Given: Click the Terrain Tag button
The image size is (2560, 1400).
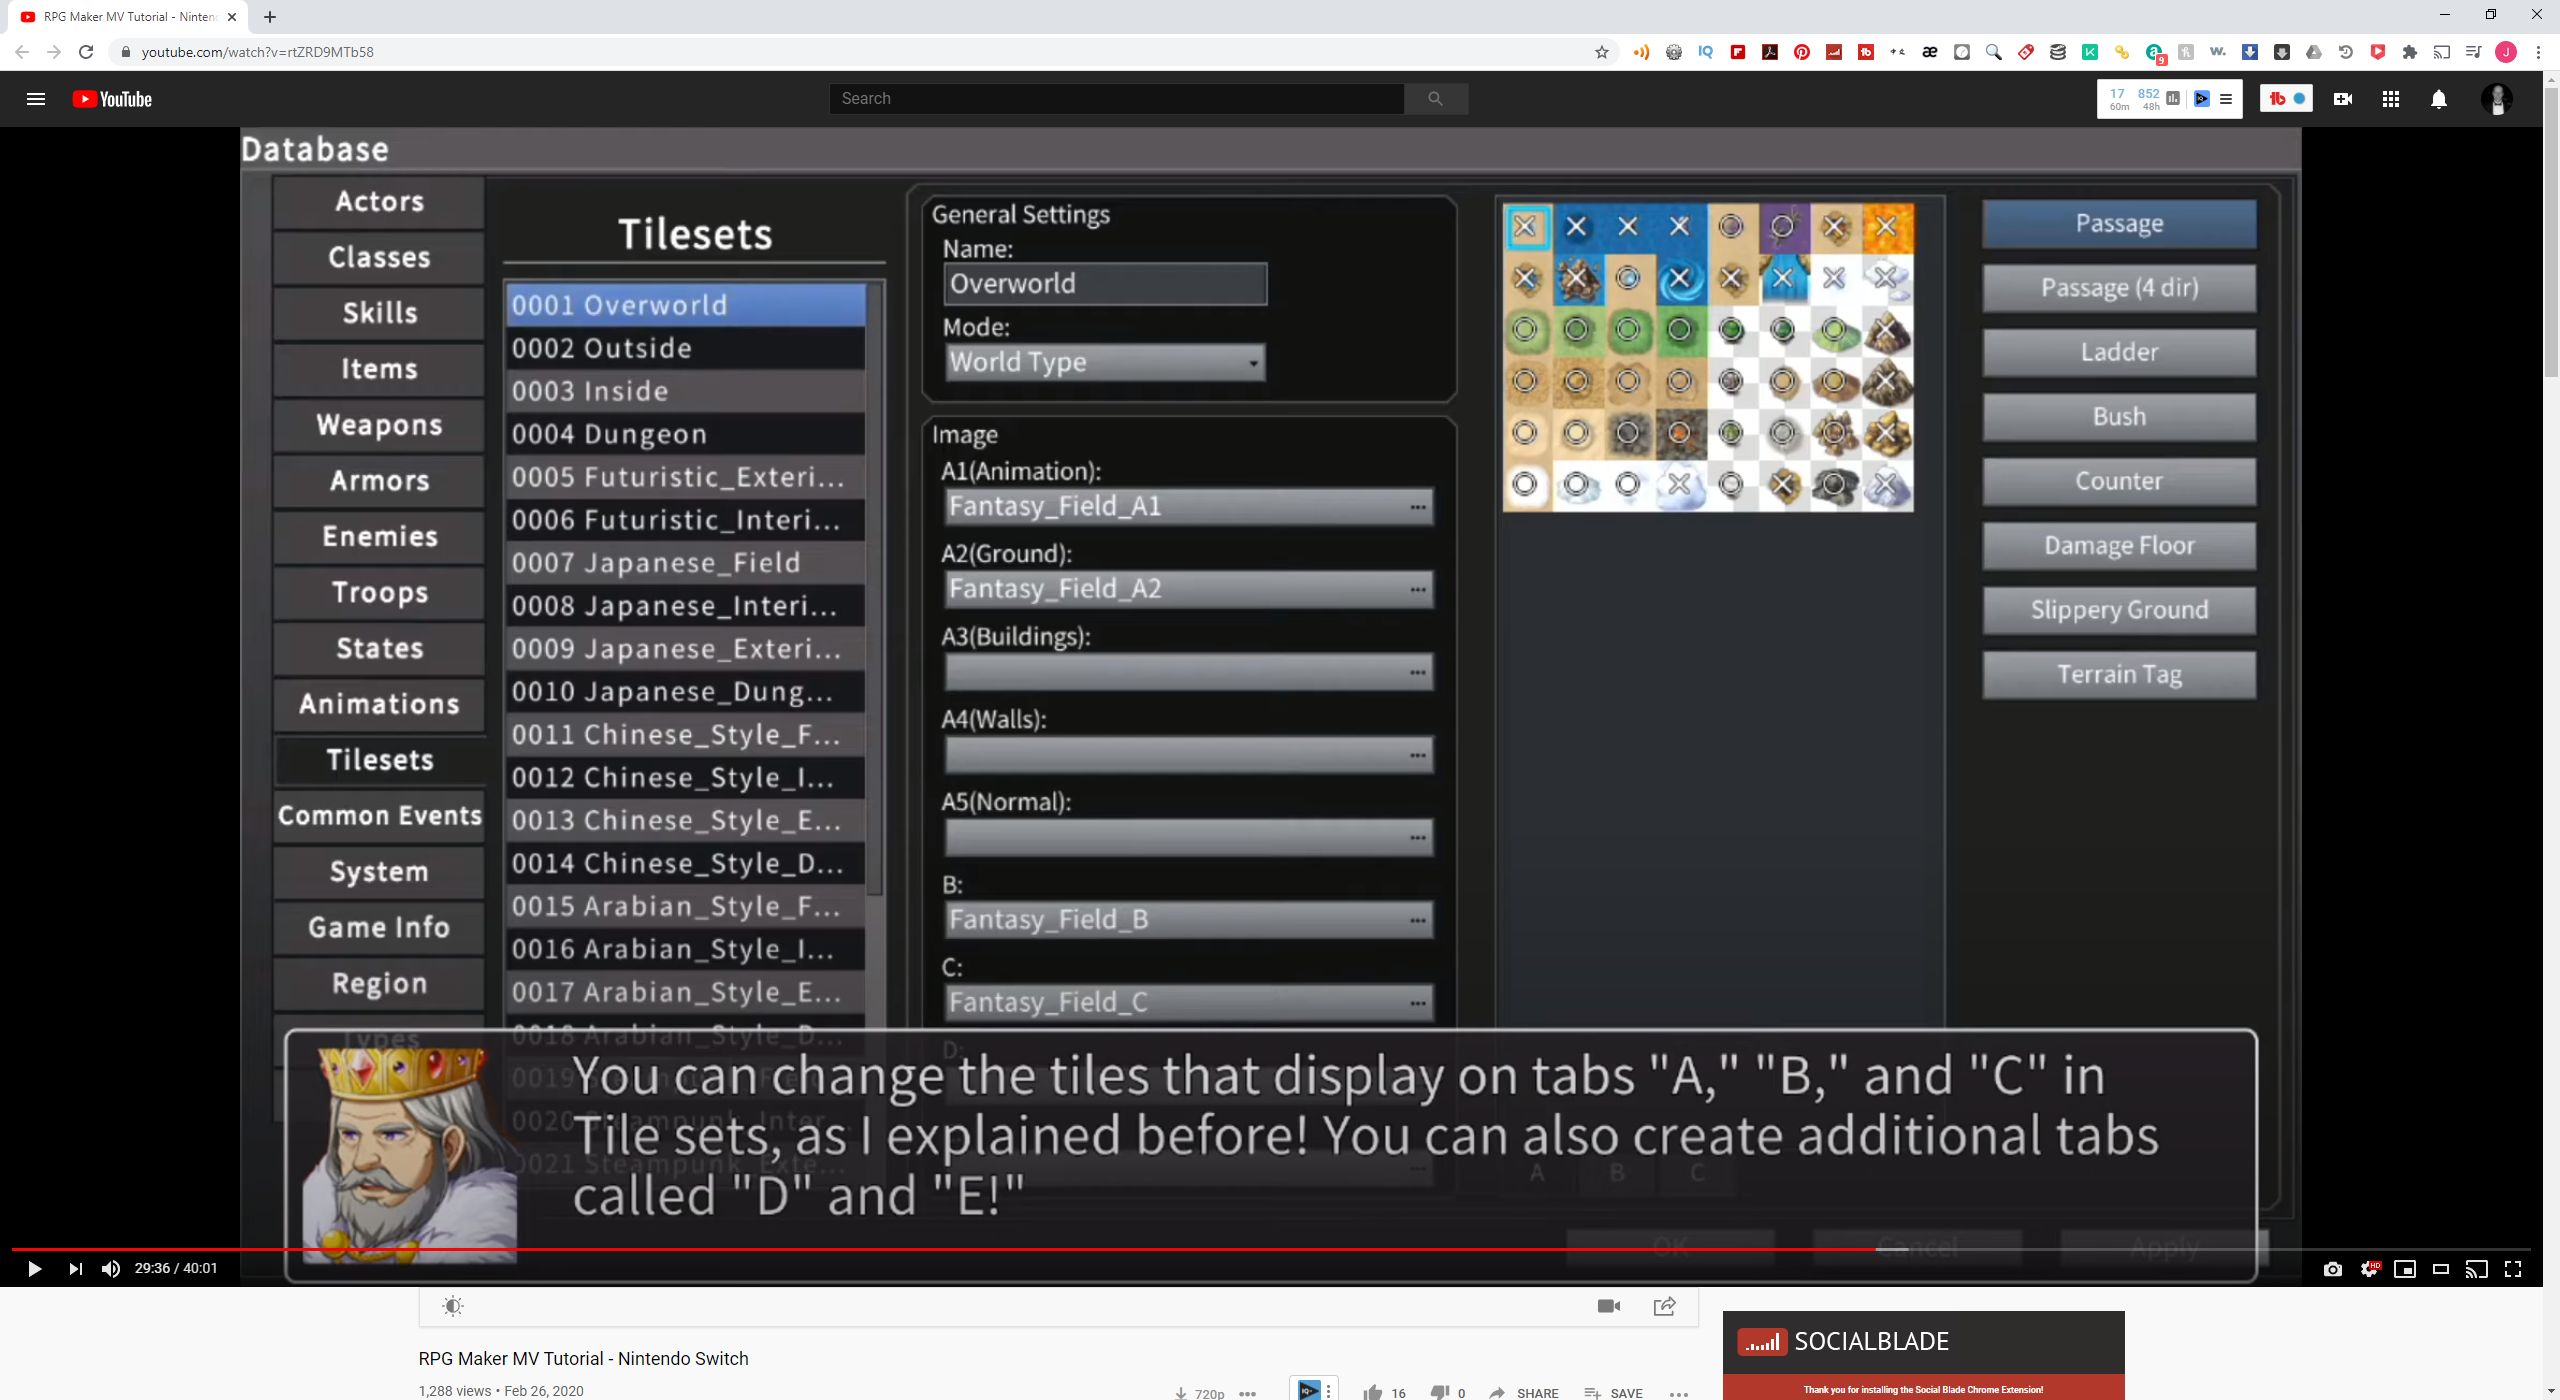Looking at the screenshot, I should tap(2119, 675).
